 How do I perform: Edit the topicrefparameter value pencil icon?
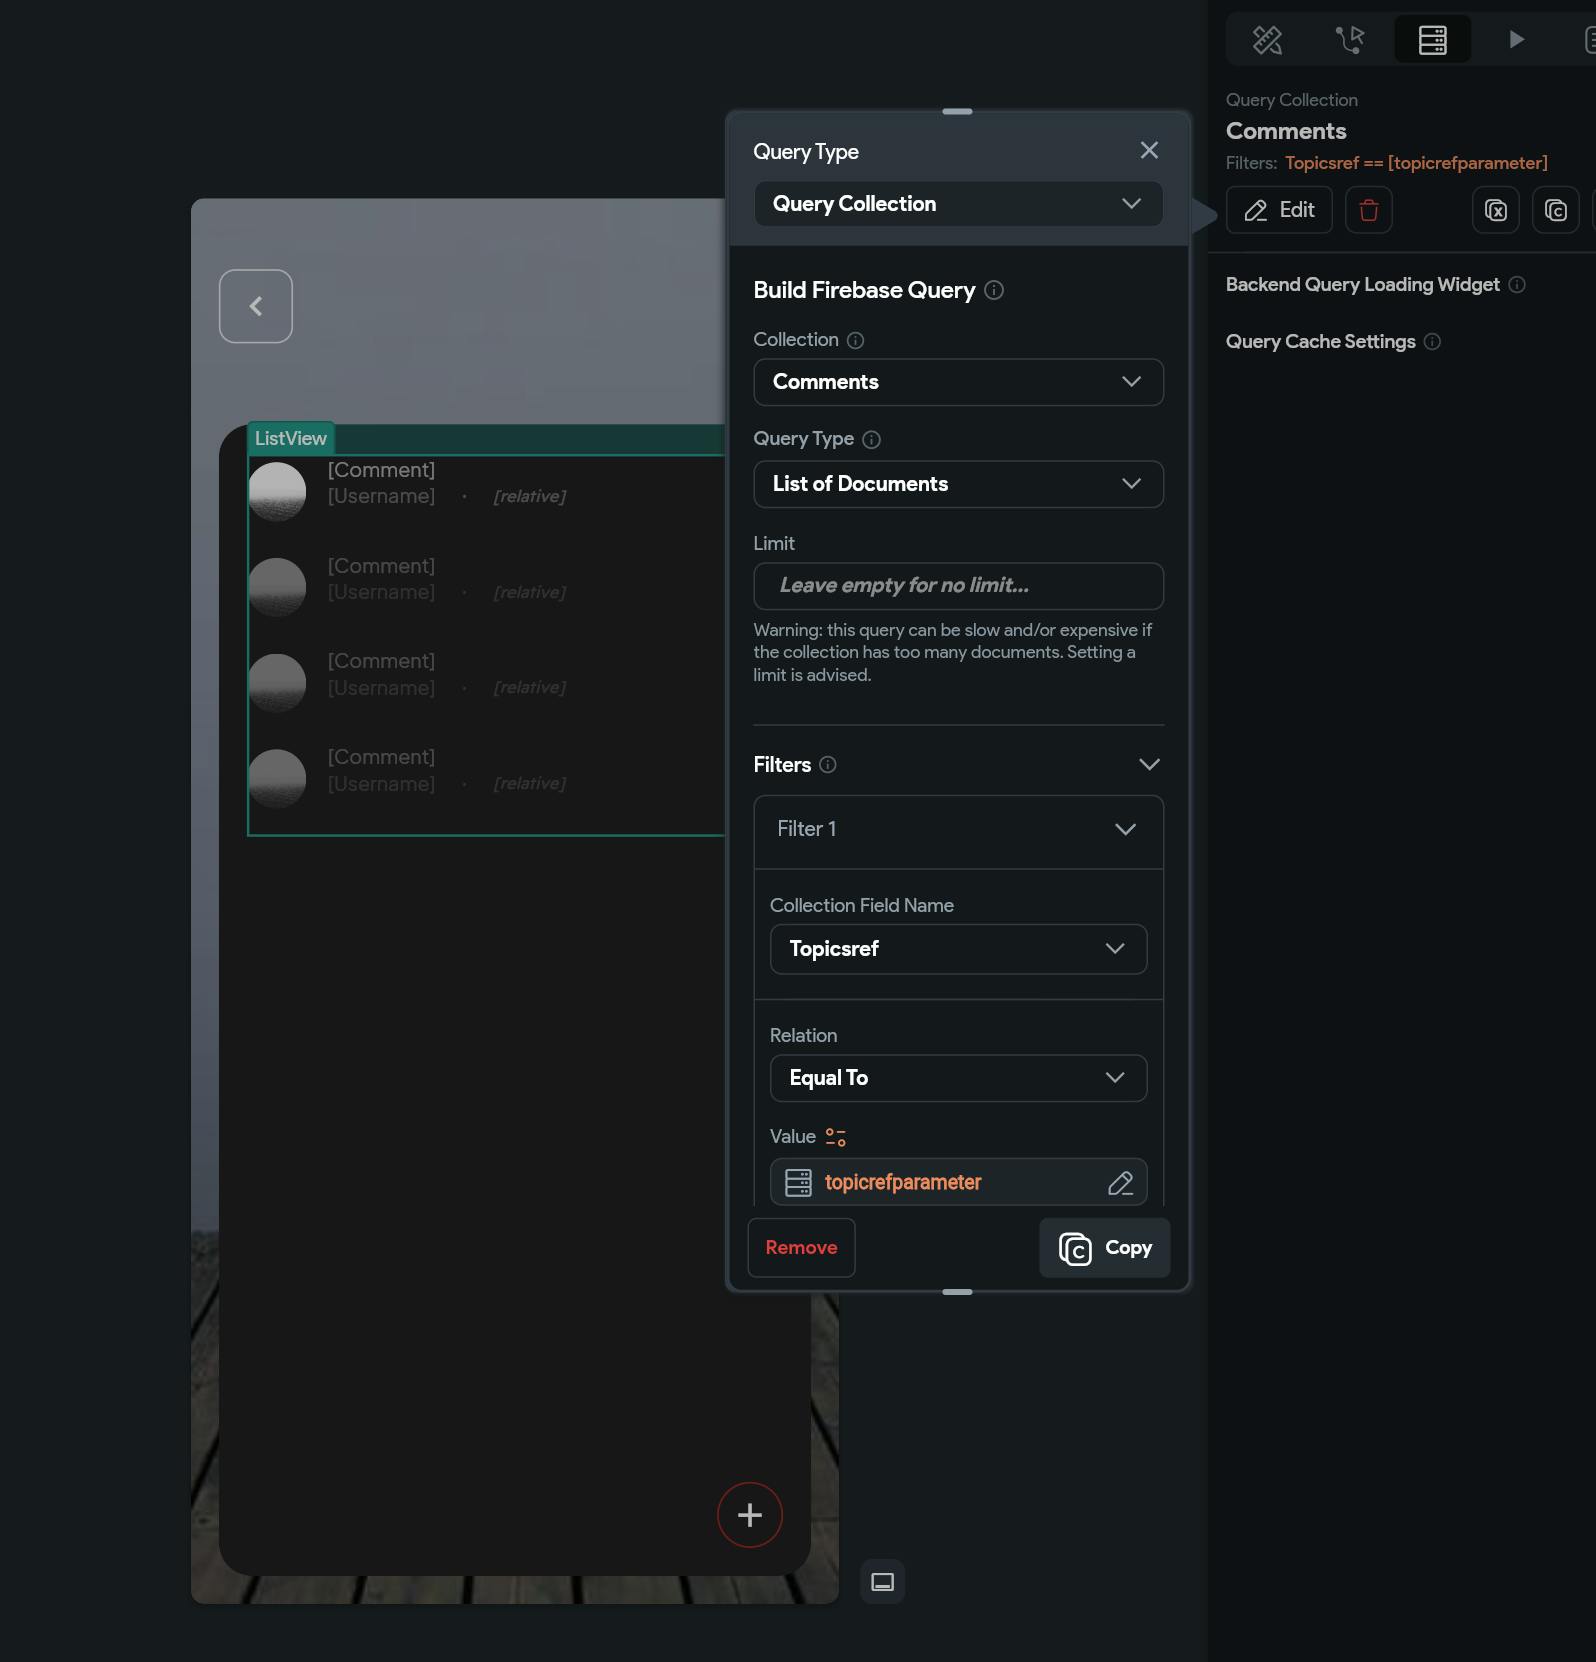(x=1120, y=1183)
